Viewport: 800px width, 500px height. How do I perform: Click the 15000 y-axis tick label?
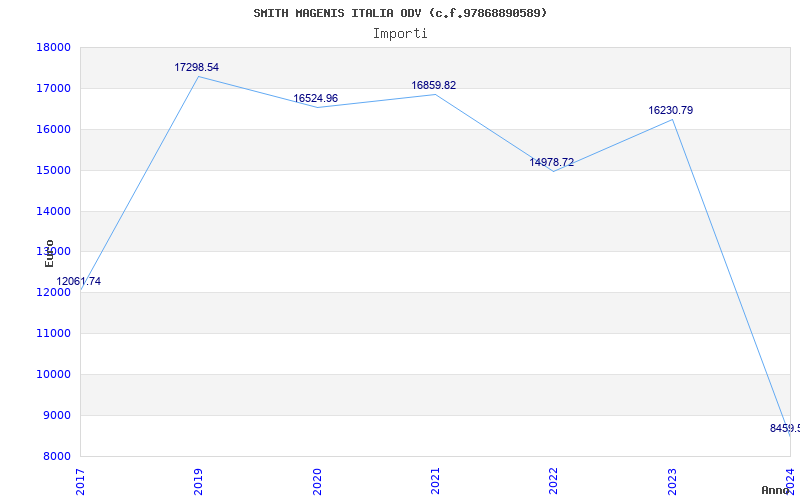coord(53,170)
